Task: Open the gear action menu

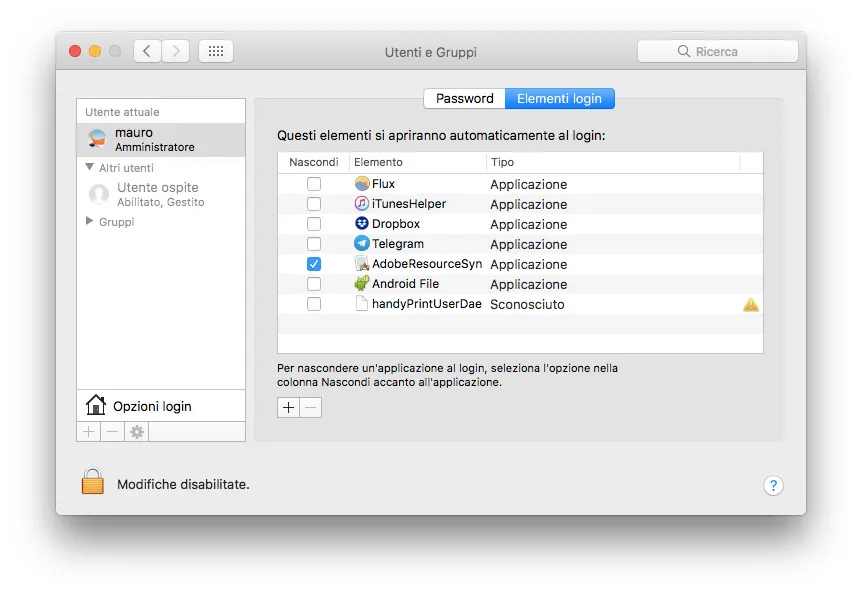Action: [136, 431]
